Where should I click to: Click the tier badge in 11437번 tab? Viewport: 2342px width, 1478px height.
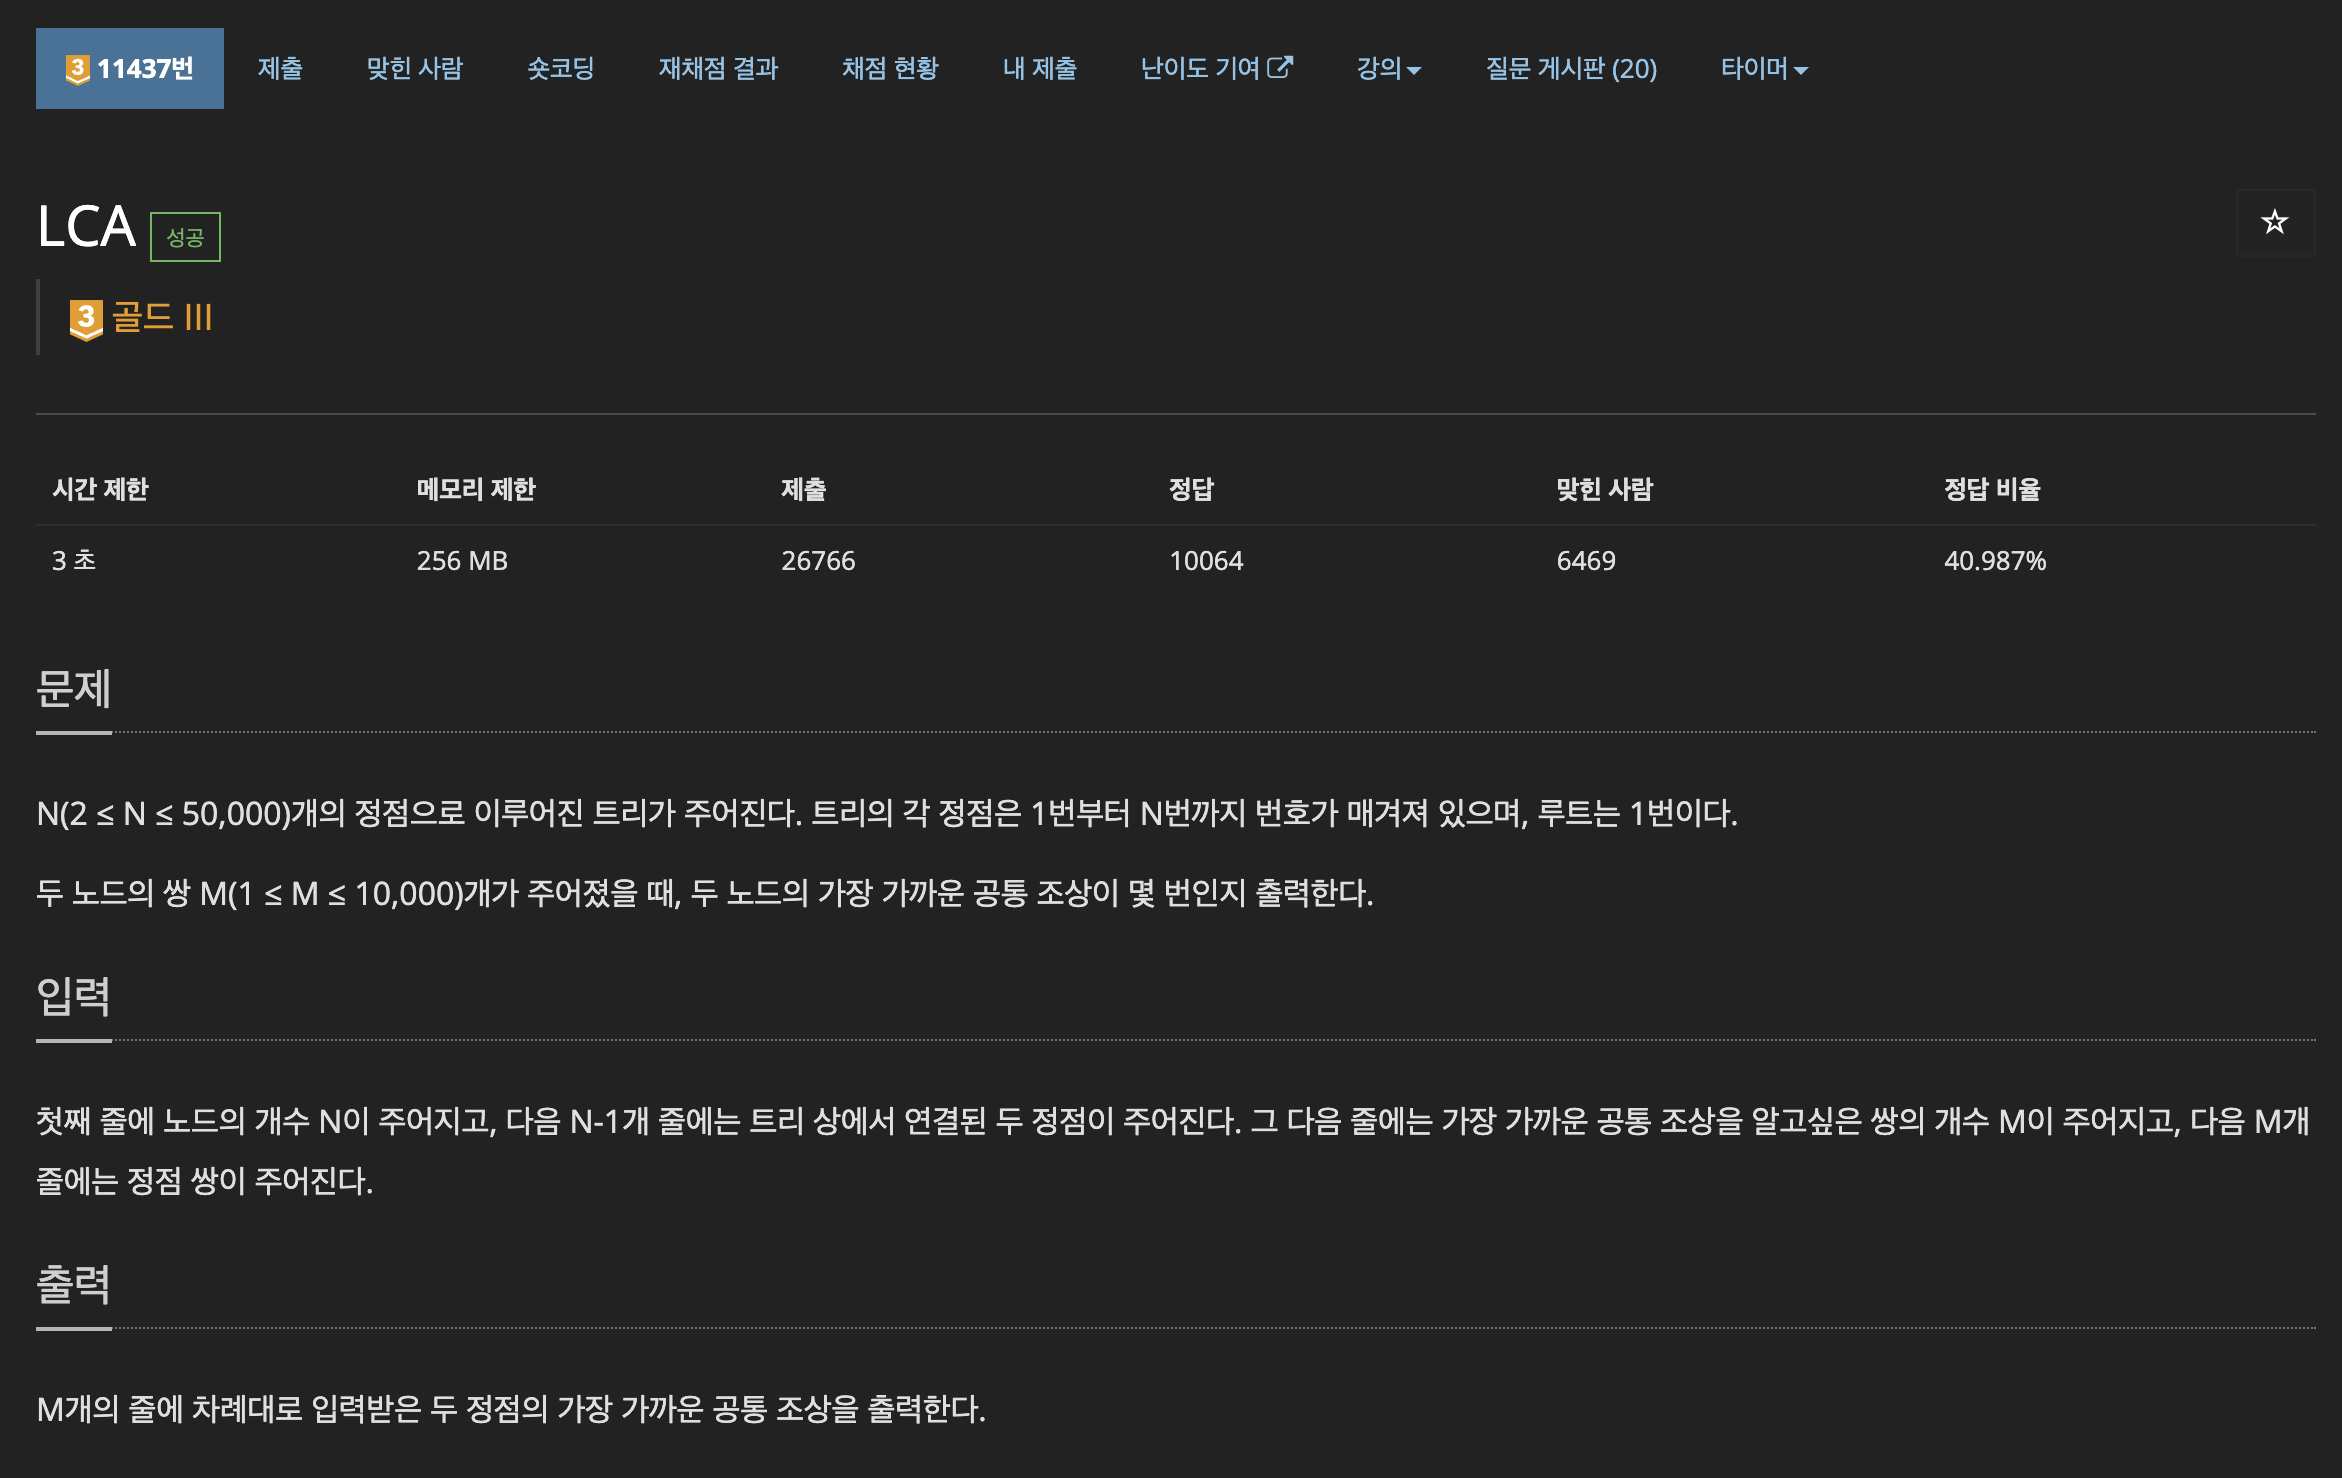[77, 69]
